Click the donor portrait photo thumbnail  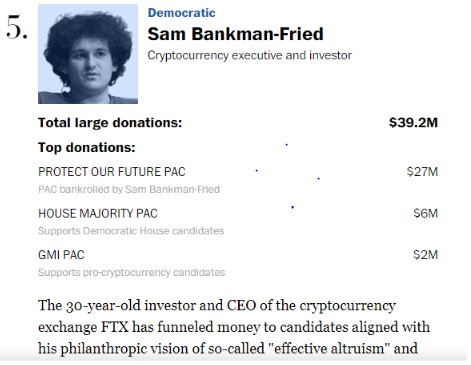pyautogui.click(x=88, y=54)
